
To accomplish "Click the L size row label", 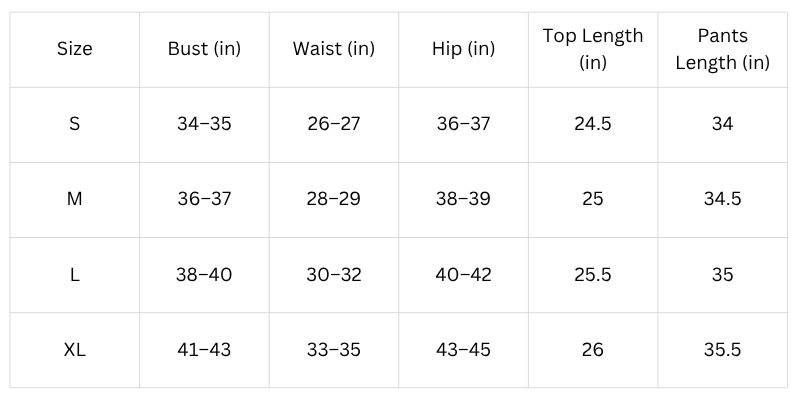I will point(75,274).
